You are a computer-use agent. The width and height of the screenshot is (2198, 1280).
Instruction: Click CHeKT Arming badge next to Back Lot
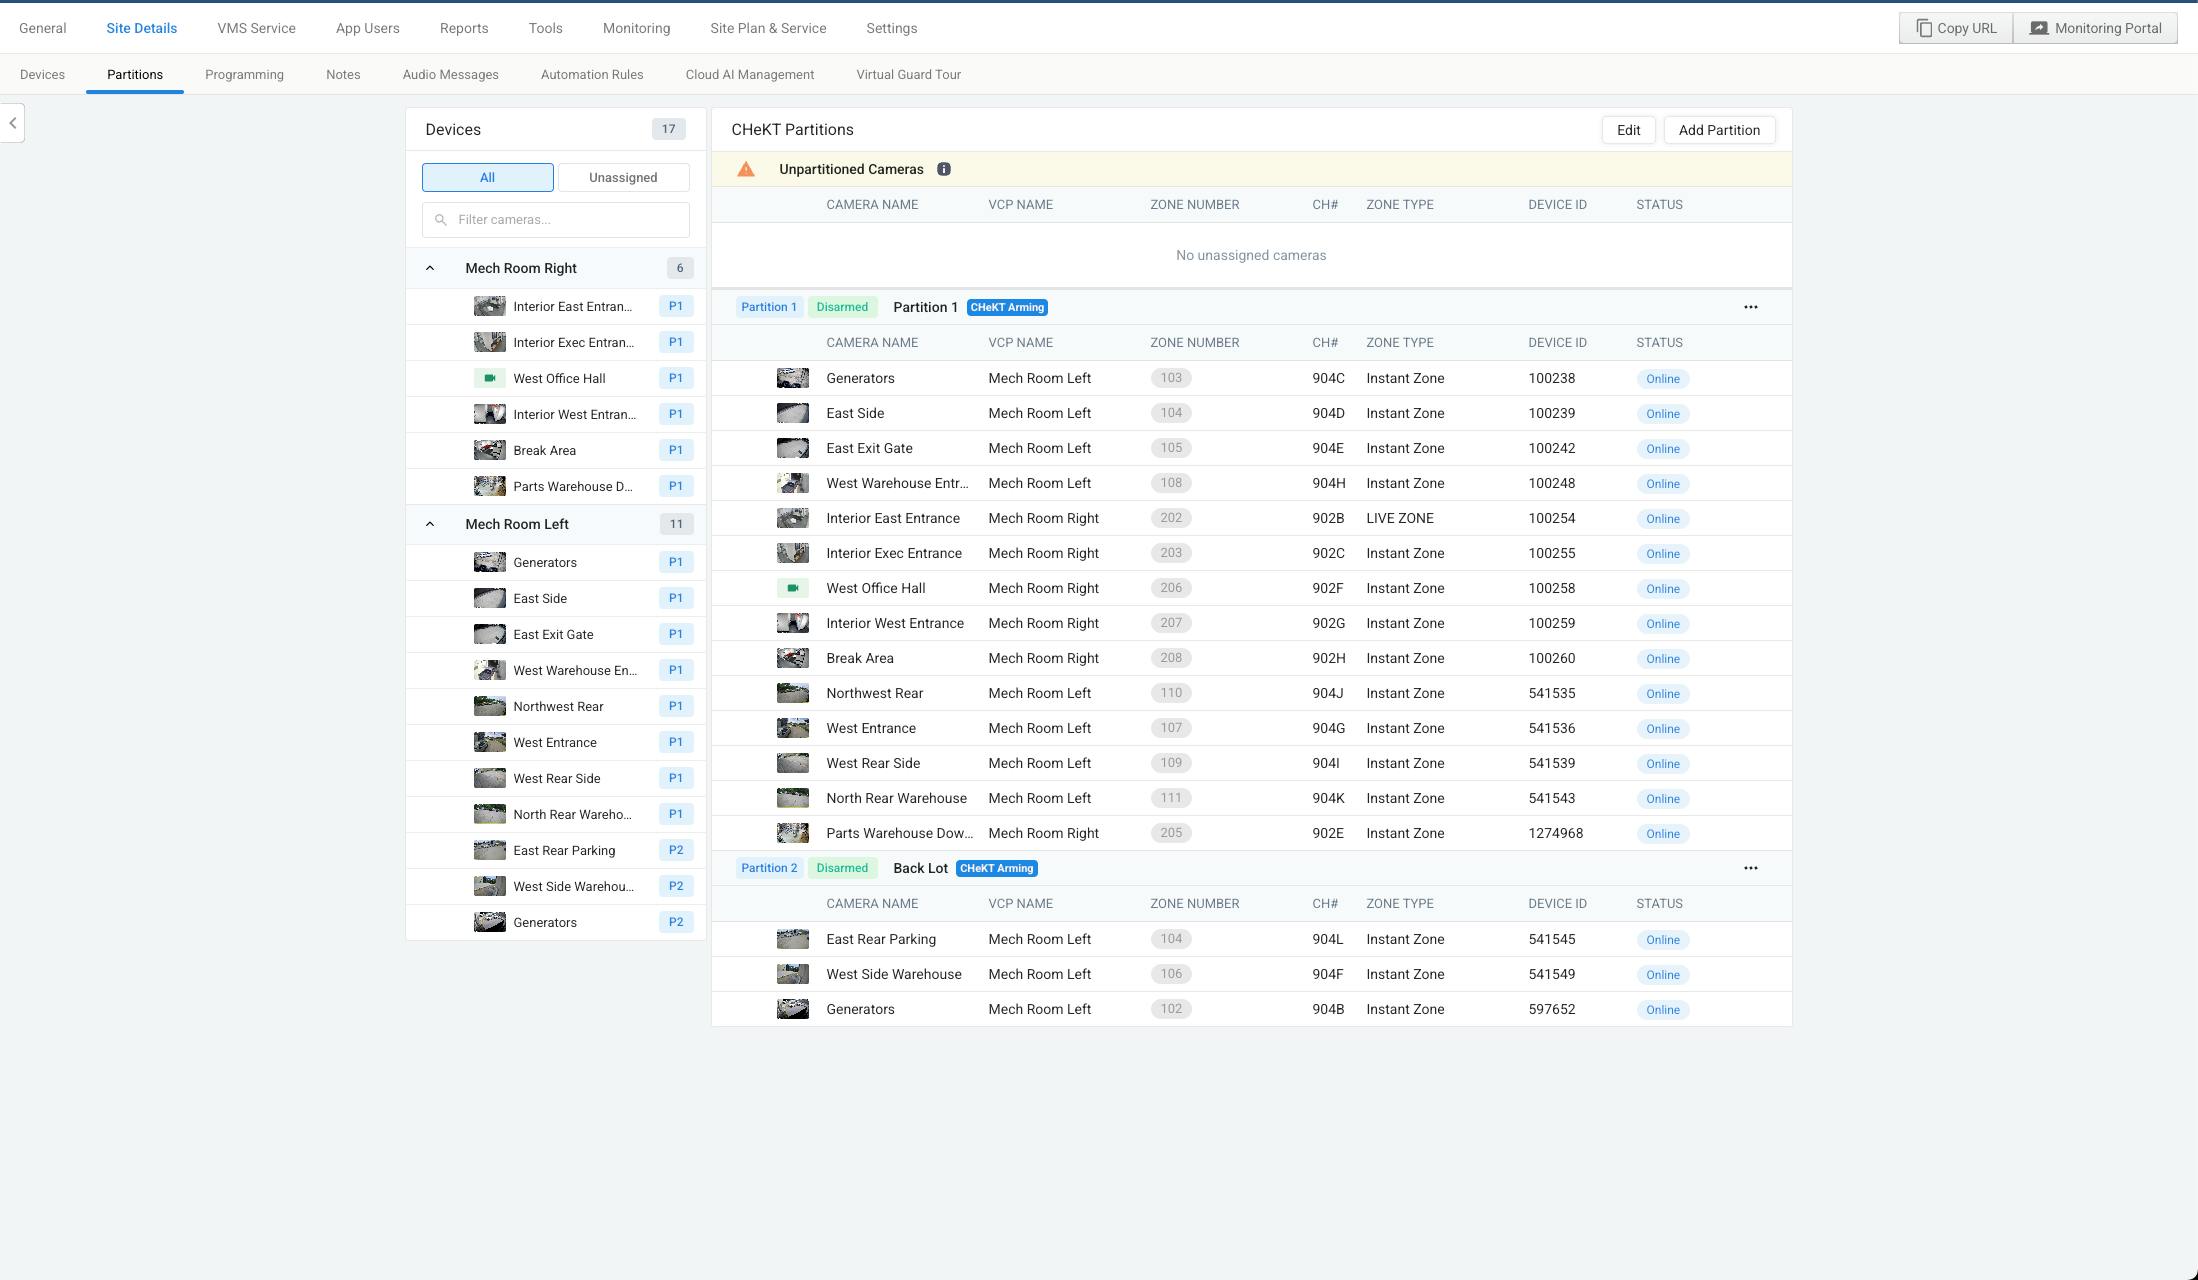[x=996, y=868]
